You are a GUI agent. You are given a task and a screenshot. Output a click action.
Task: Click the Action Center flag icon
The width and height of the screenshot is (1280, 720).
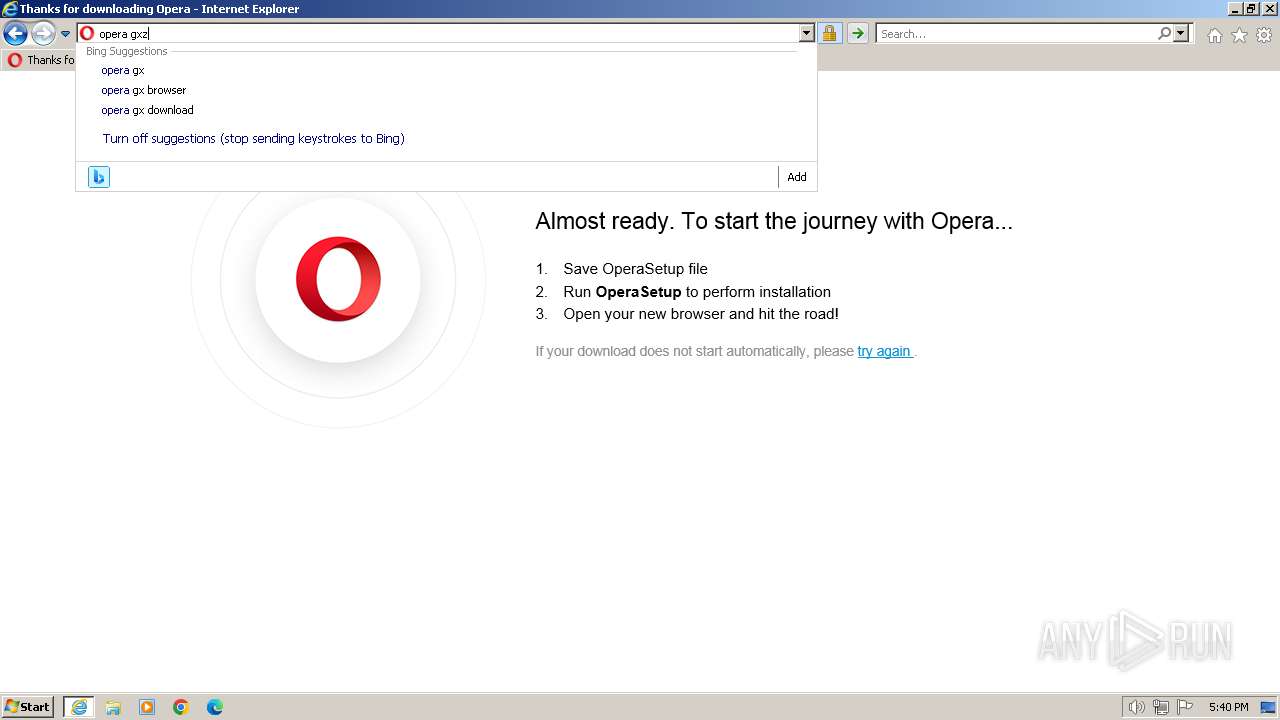pos(1185,707)
